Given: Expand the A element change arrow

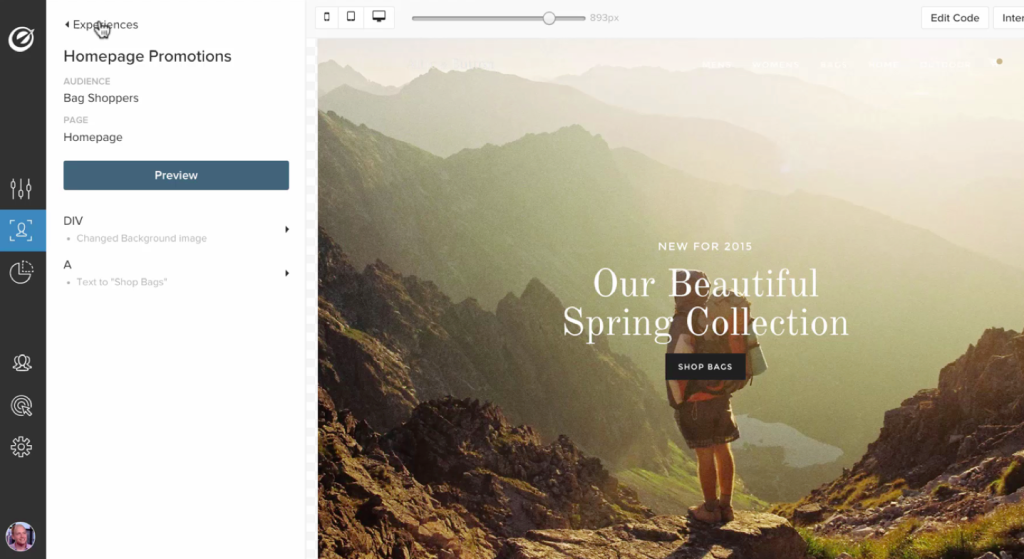Looking at the screenshot, I should coord(287,273).
